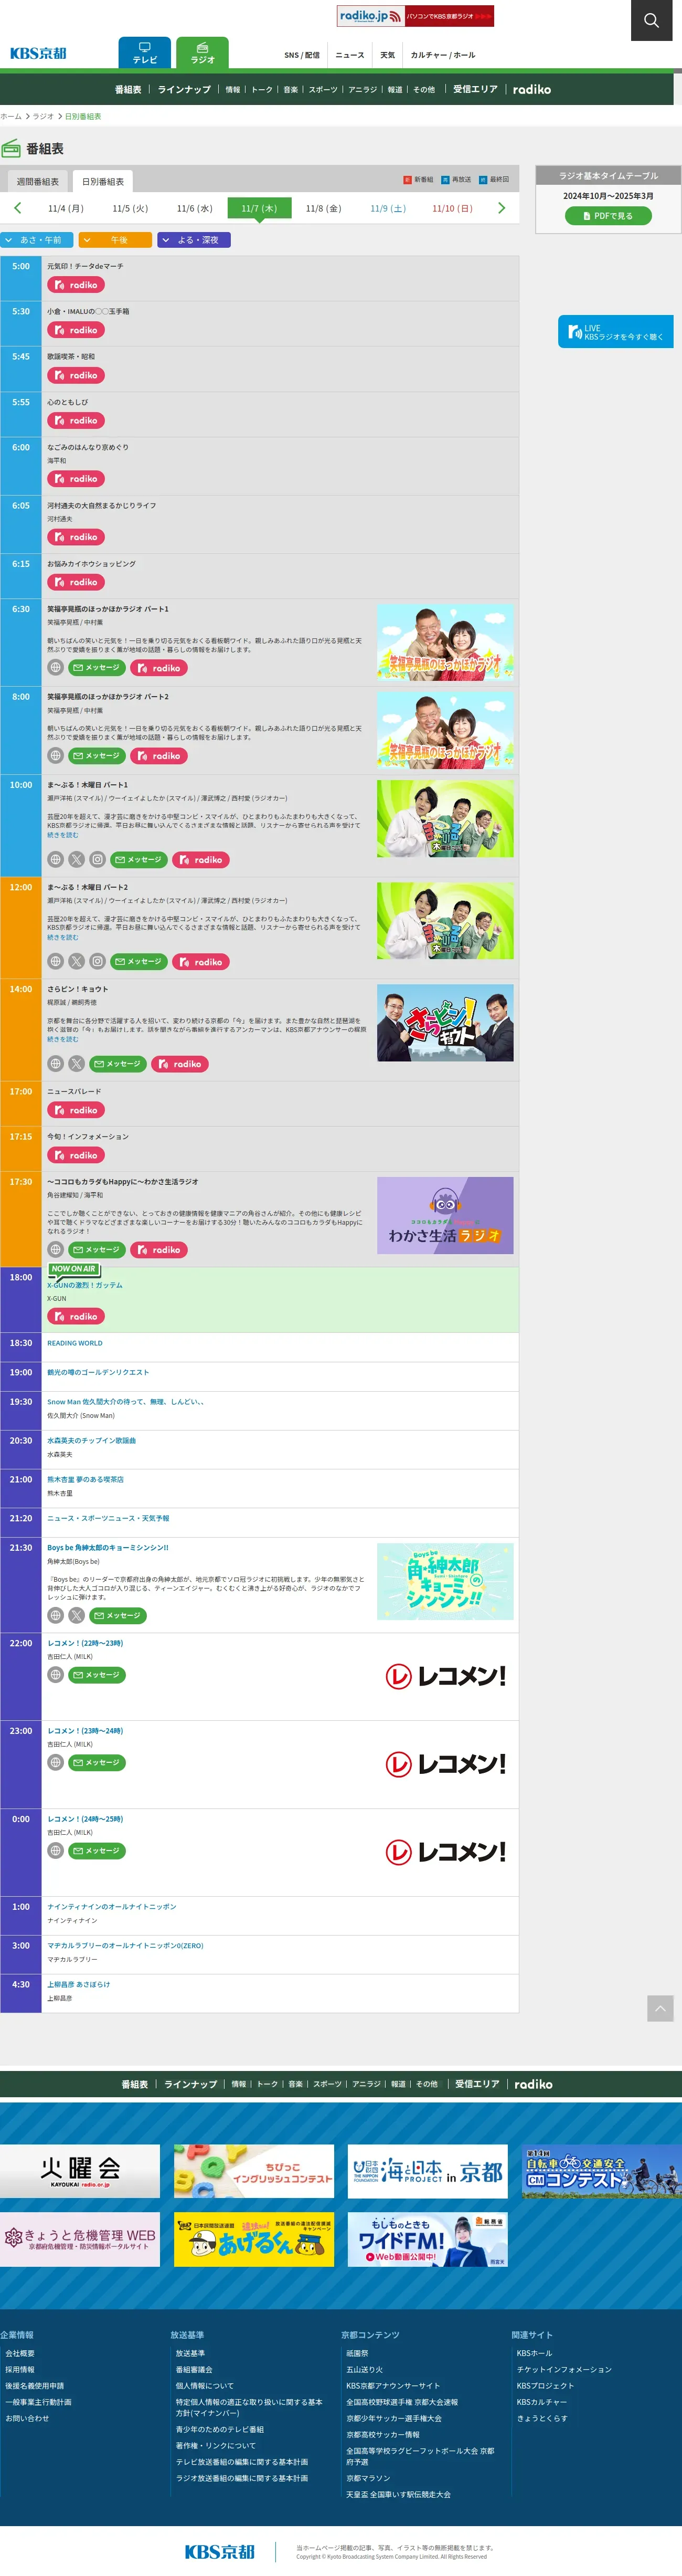Go to previous dates with left arrow

[x=17, y=208]
